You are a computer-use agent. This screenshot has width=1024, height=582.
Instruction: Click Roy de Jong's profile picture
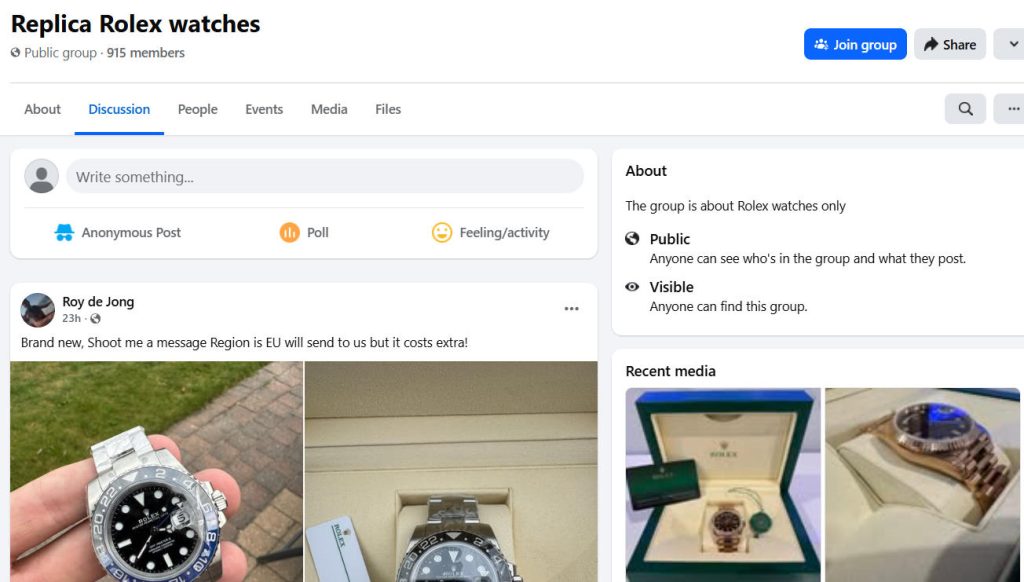click(38, 310)
